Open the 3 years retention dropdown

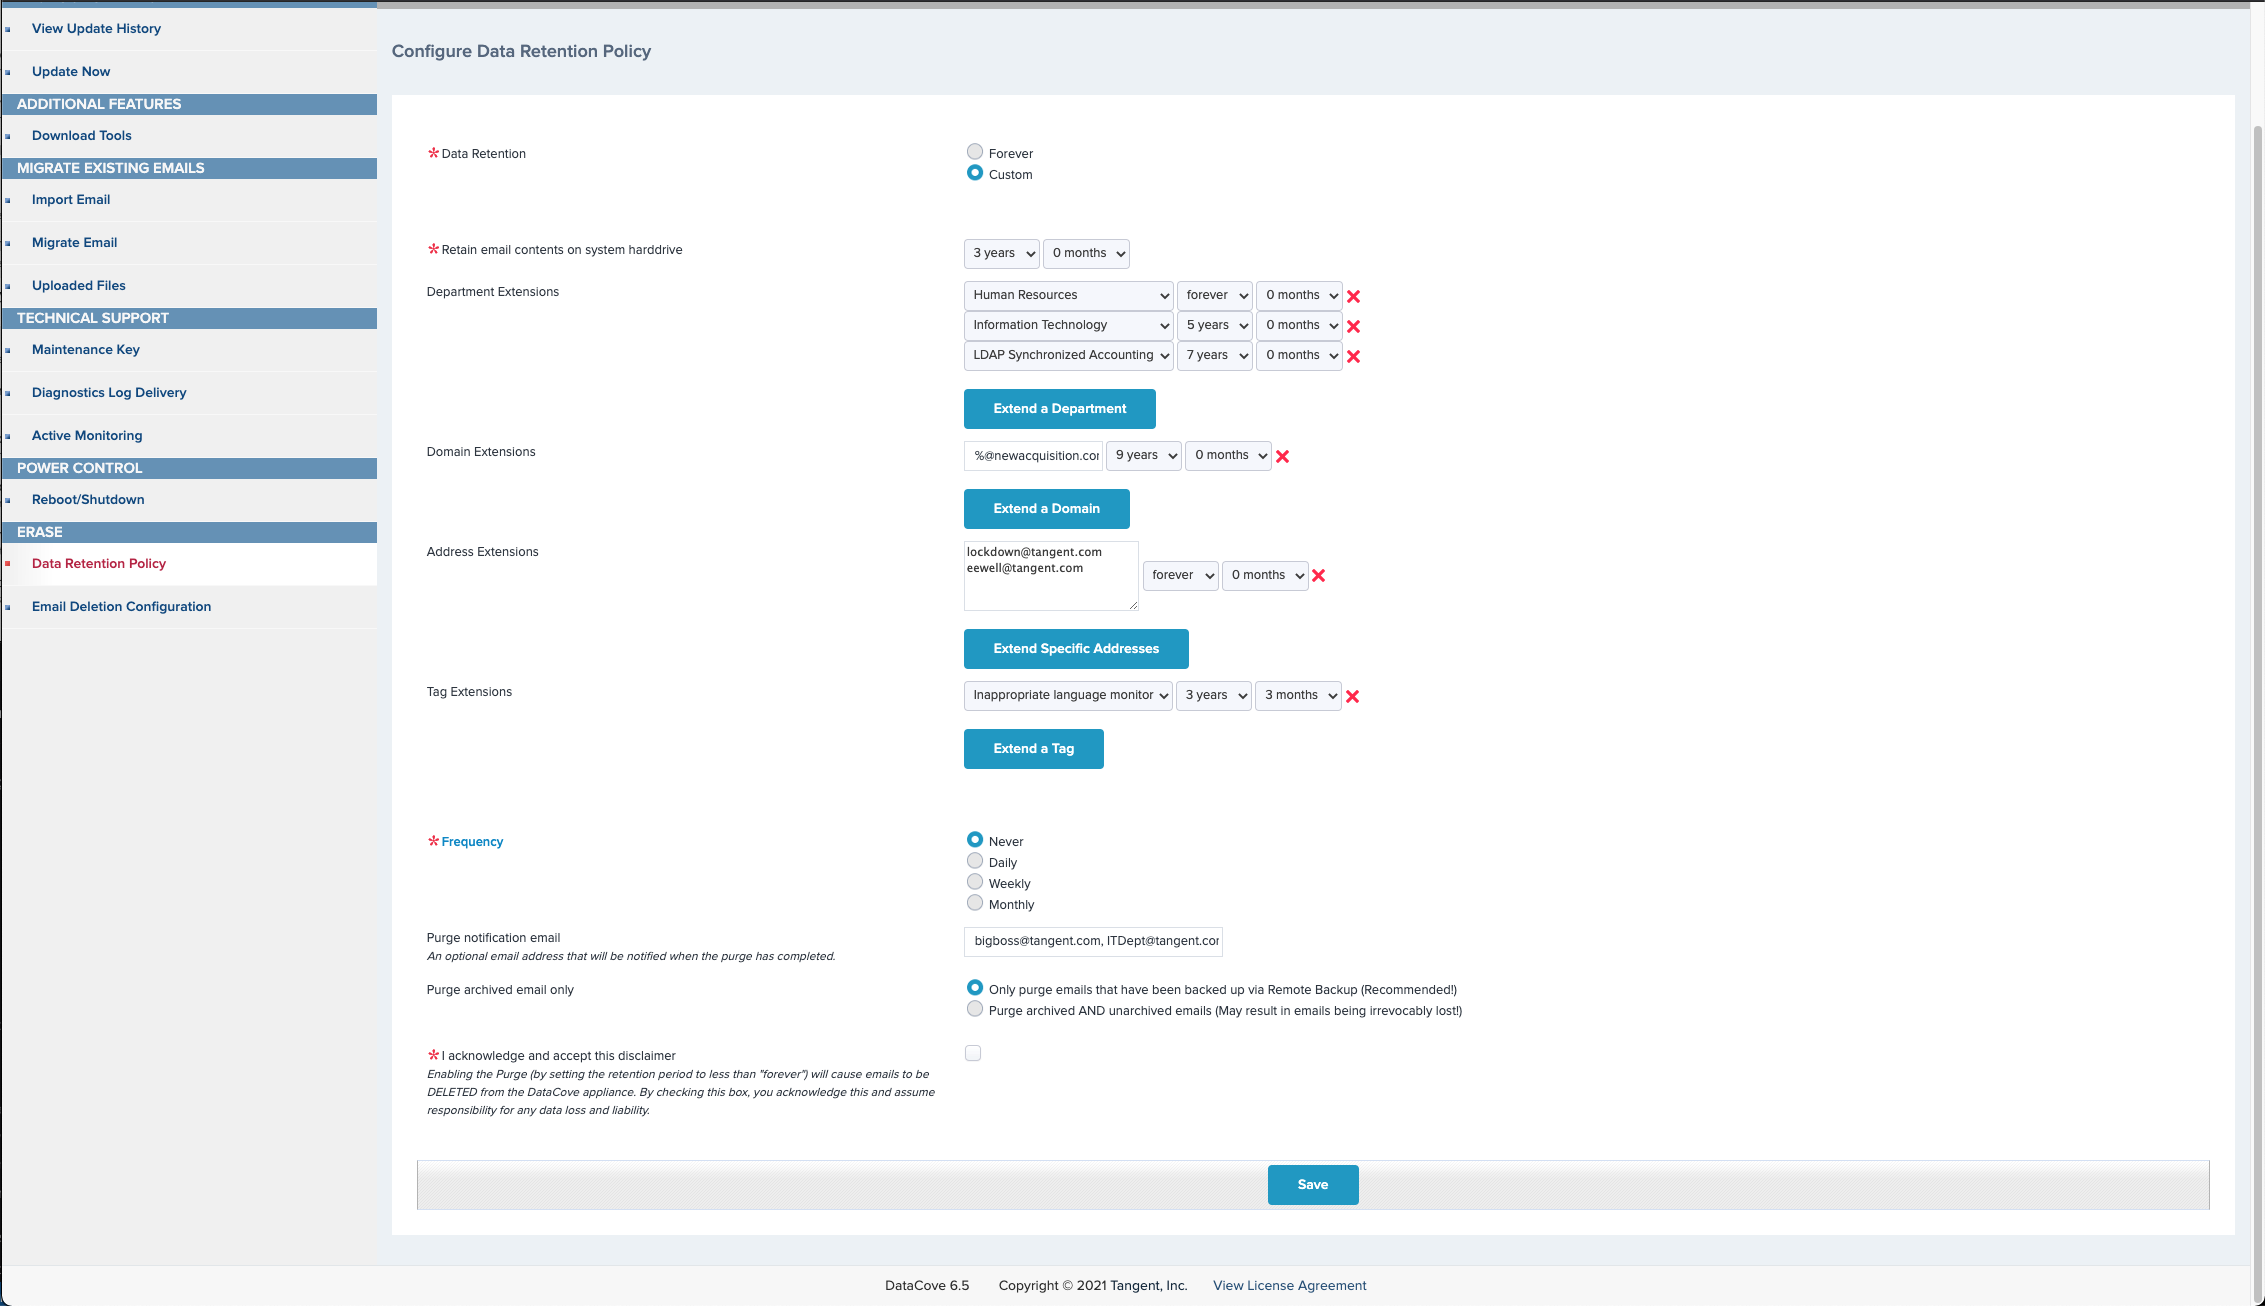point(1002,253)
